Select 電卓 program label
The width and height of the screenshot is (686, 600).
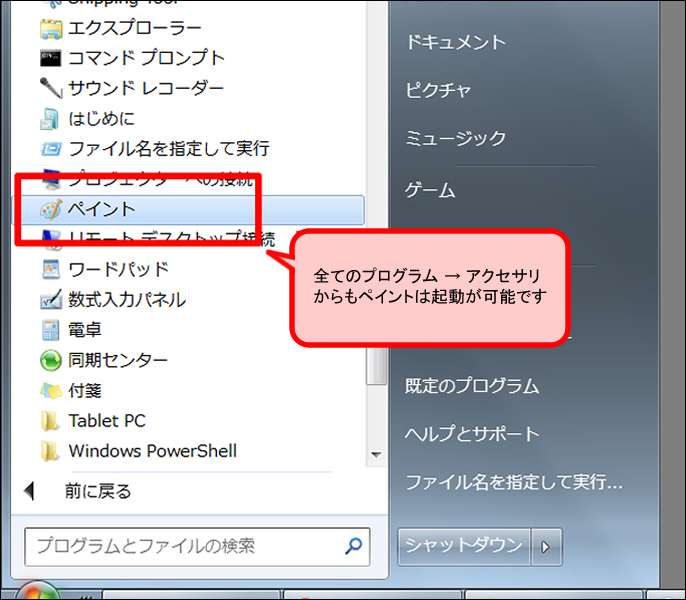coord(85,330)
